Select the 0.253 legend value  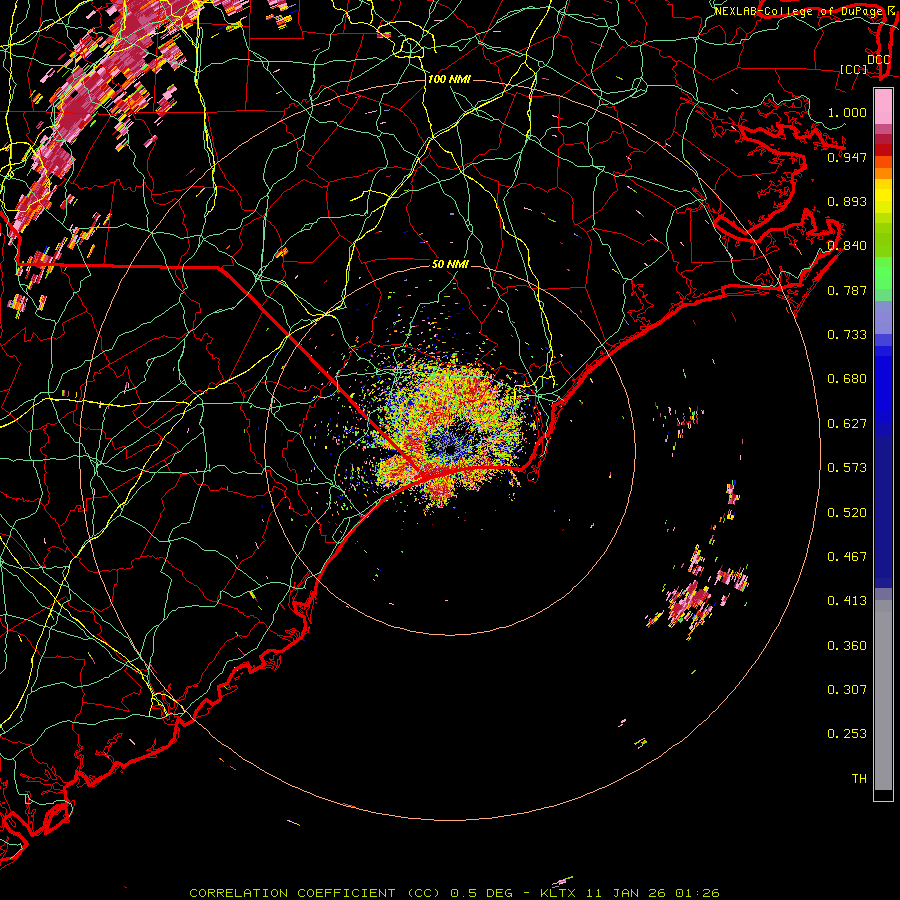tap(847, 734)
